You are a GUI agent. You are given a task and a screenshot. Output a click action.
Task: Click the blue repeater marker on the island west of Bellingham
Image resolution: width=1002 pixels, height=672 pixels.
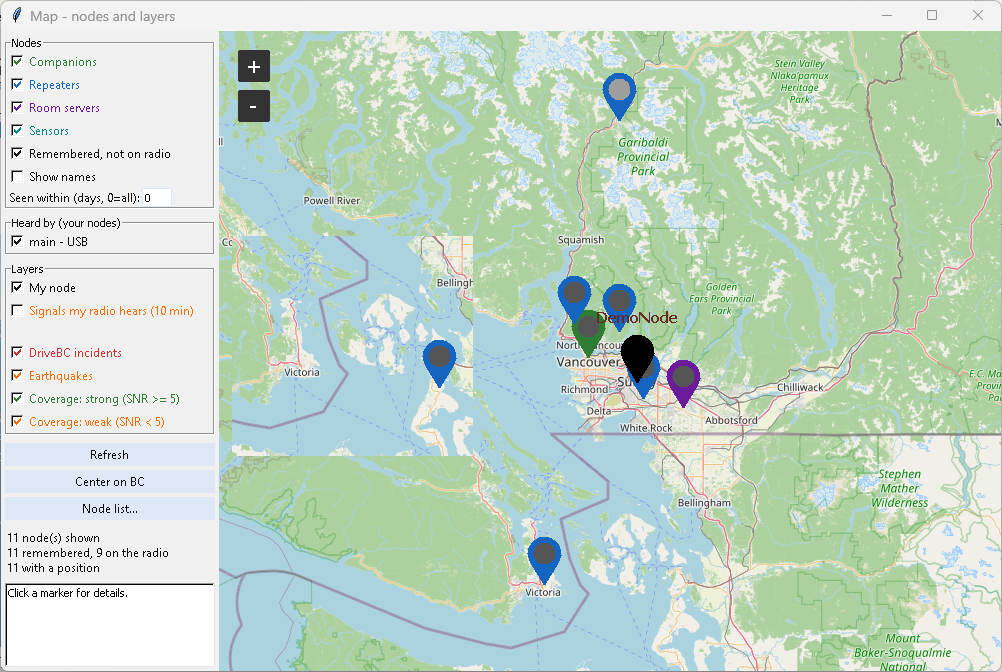(x=440, y=362)
